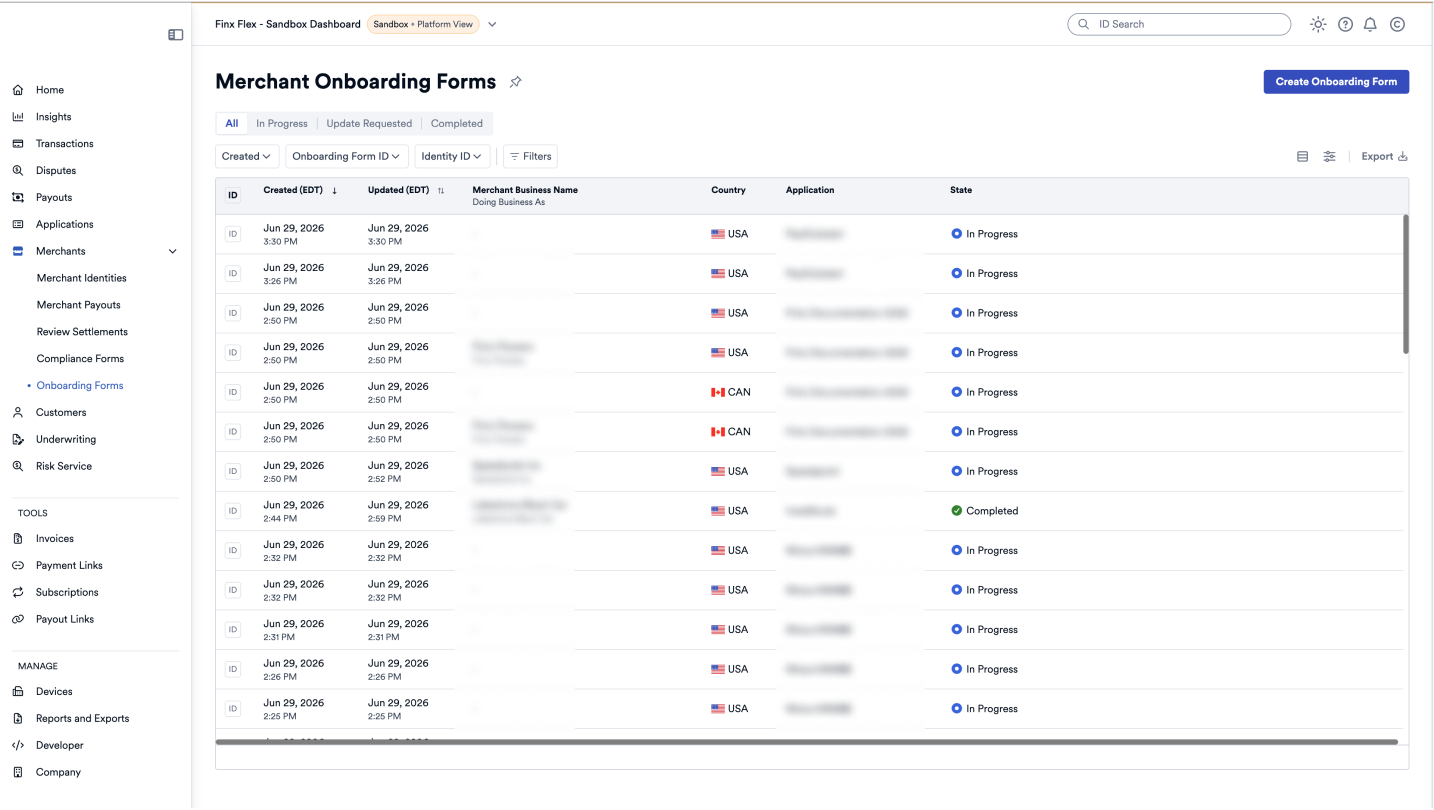This screenshot has height=810, width=1434.
Task: Open Disputes in sidebar
Action: [x=56, y=171]
